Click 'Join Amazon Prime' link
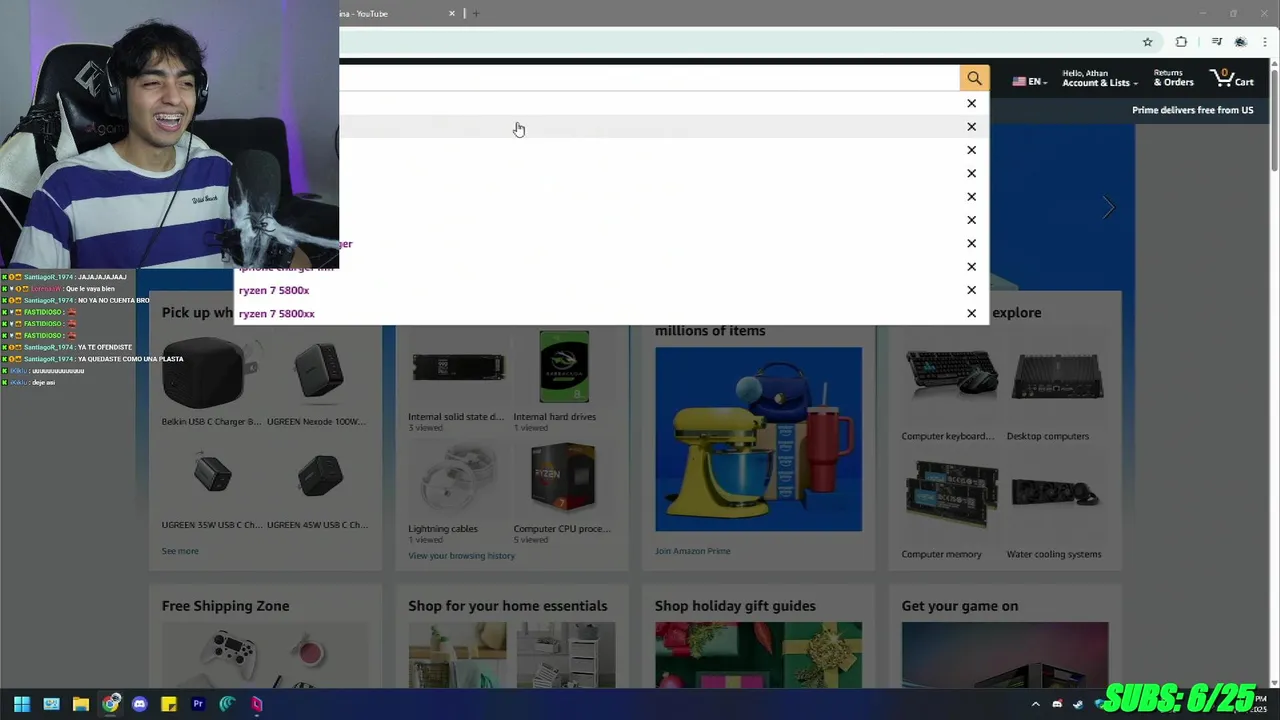Viewport: 1280px width, 720px height. (692, 551)
